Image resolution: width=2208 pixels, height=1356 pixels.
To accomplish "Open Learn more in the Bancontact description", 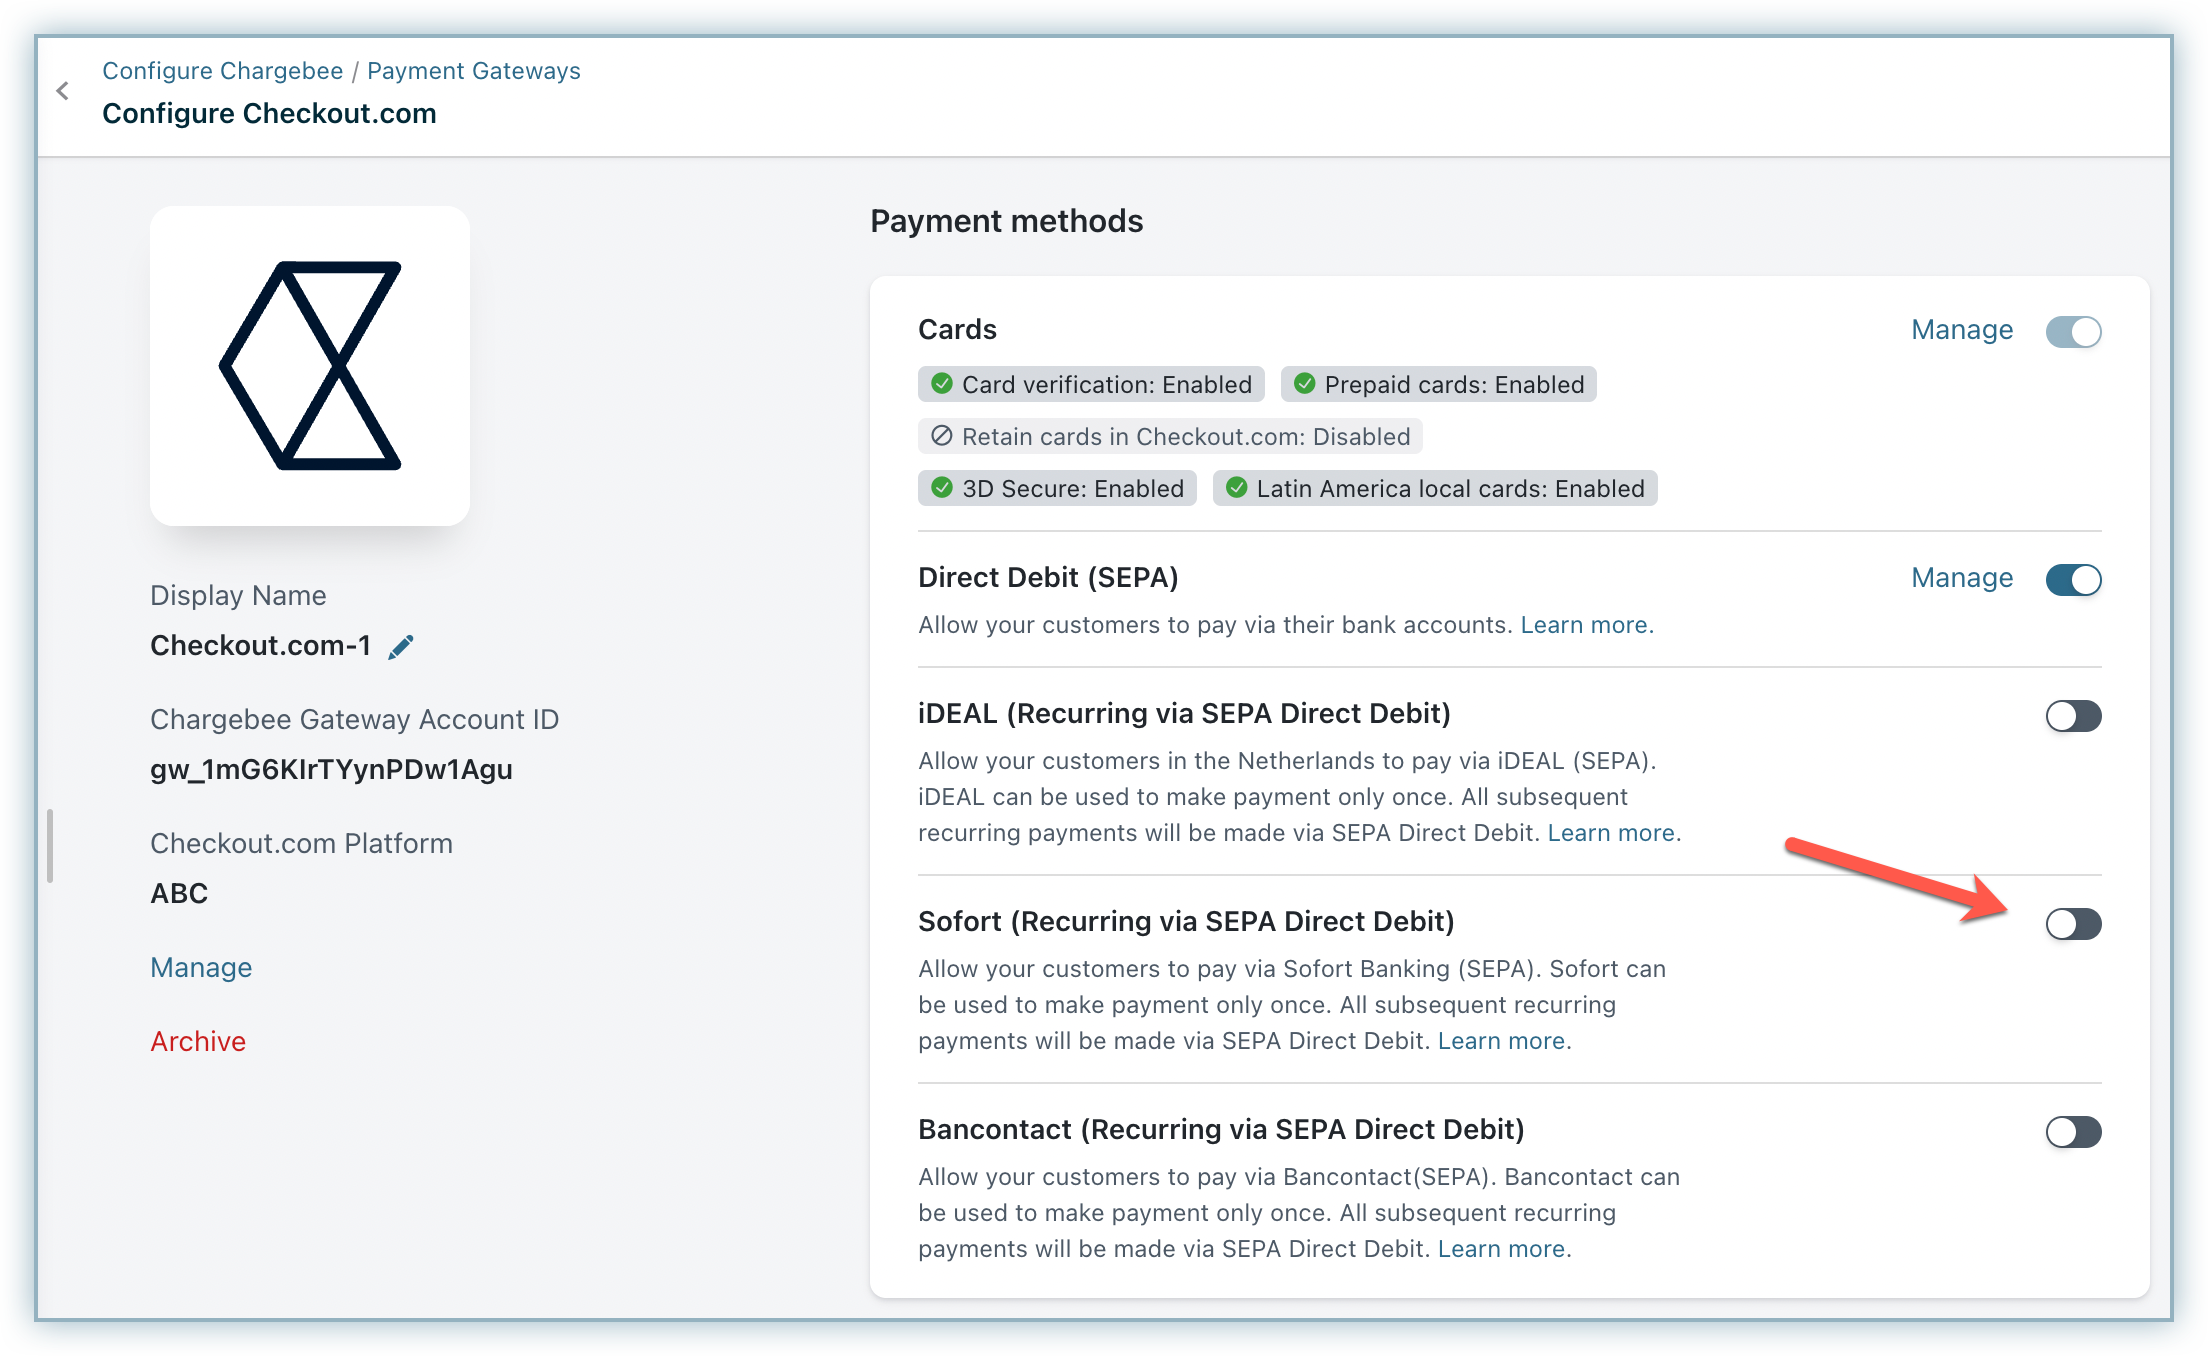I will [1504, 1249].
